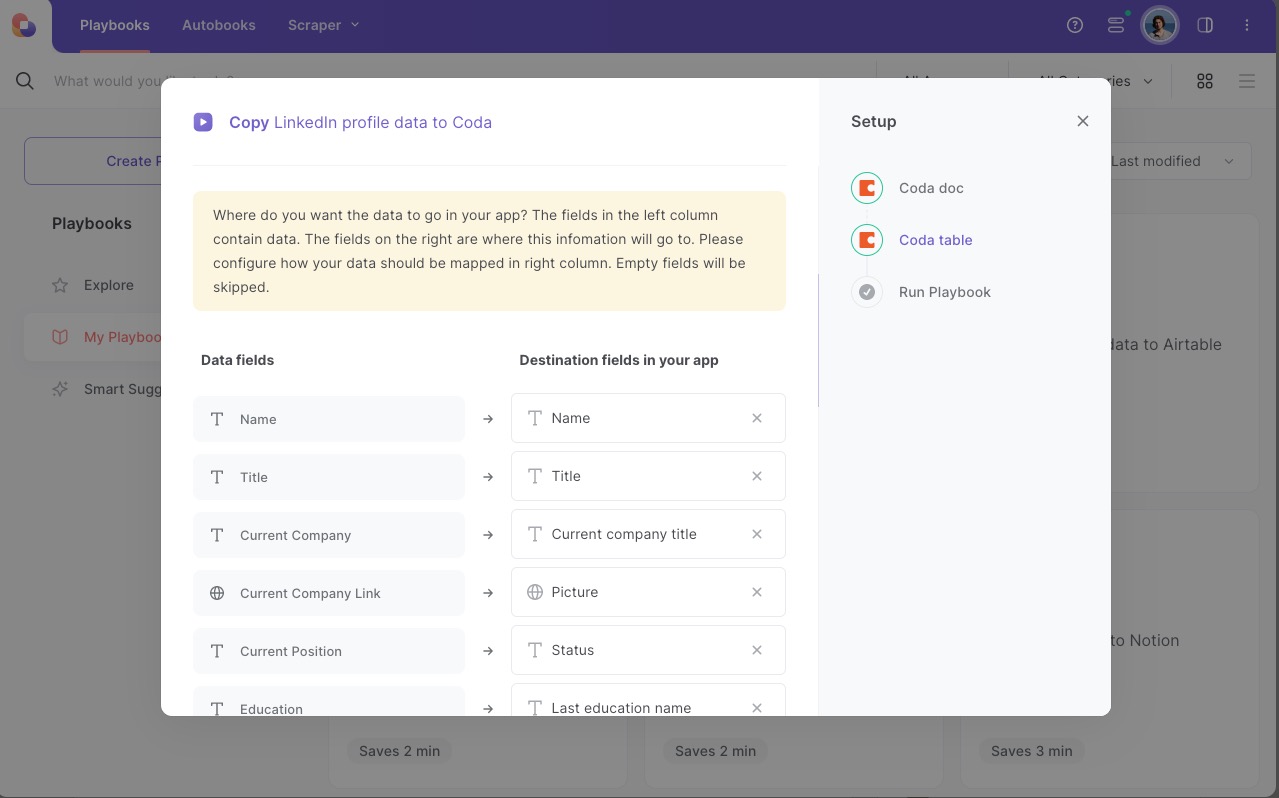Click the Bardeen logo in top bar
The height and width of the screenshot is (798, 1279).
point(24,25)
